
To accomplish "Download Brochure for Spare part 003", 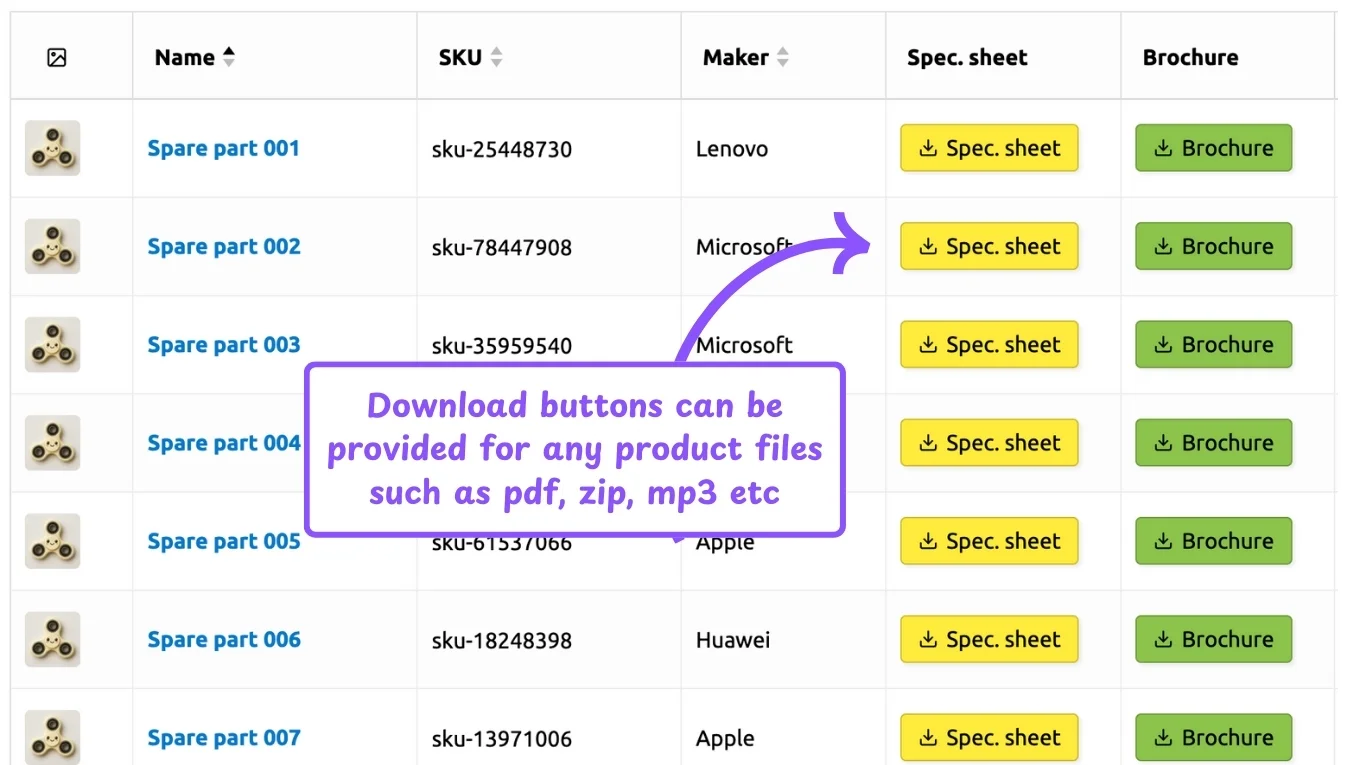I will tap(1214, 345).
